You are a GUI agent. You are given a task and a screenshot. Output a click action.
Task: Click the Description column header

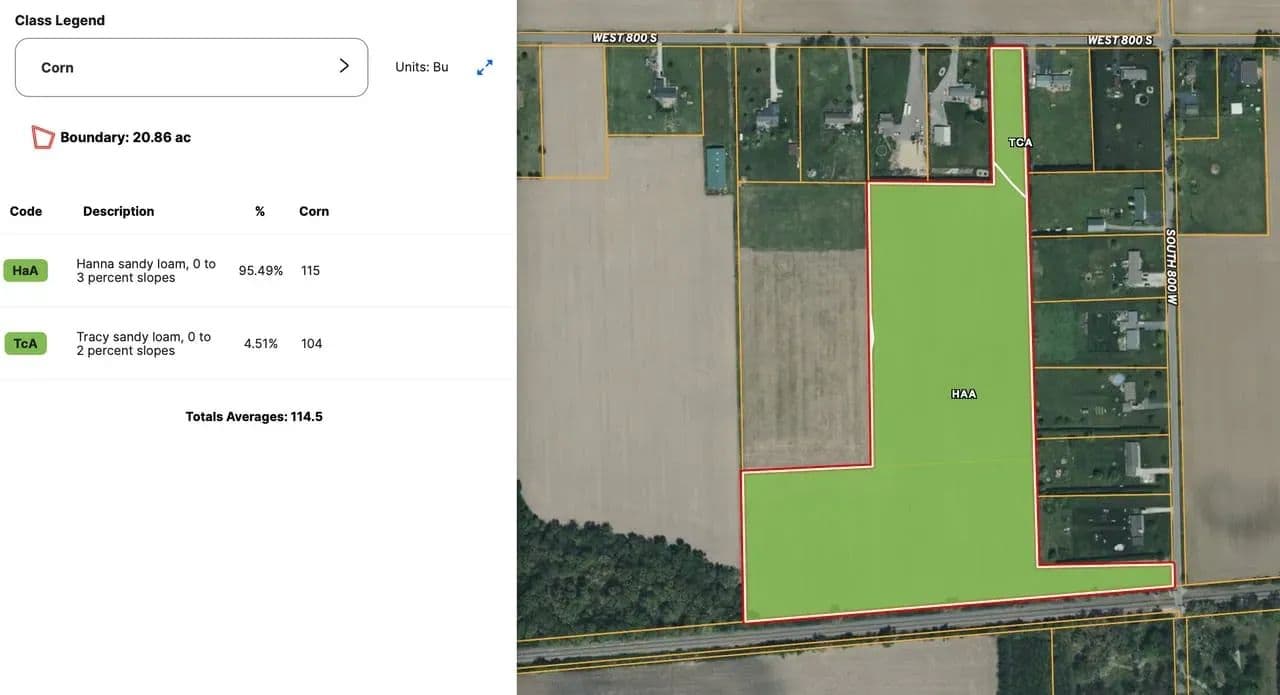click(x=119, y=211)
